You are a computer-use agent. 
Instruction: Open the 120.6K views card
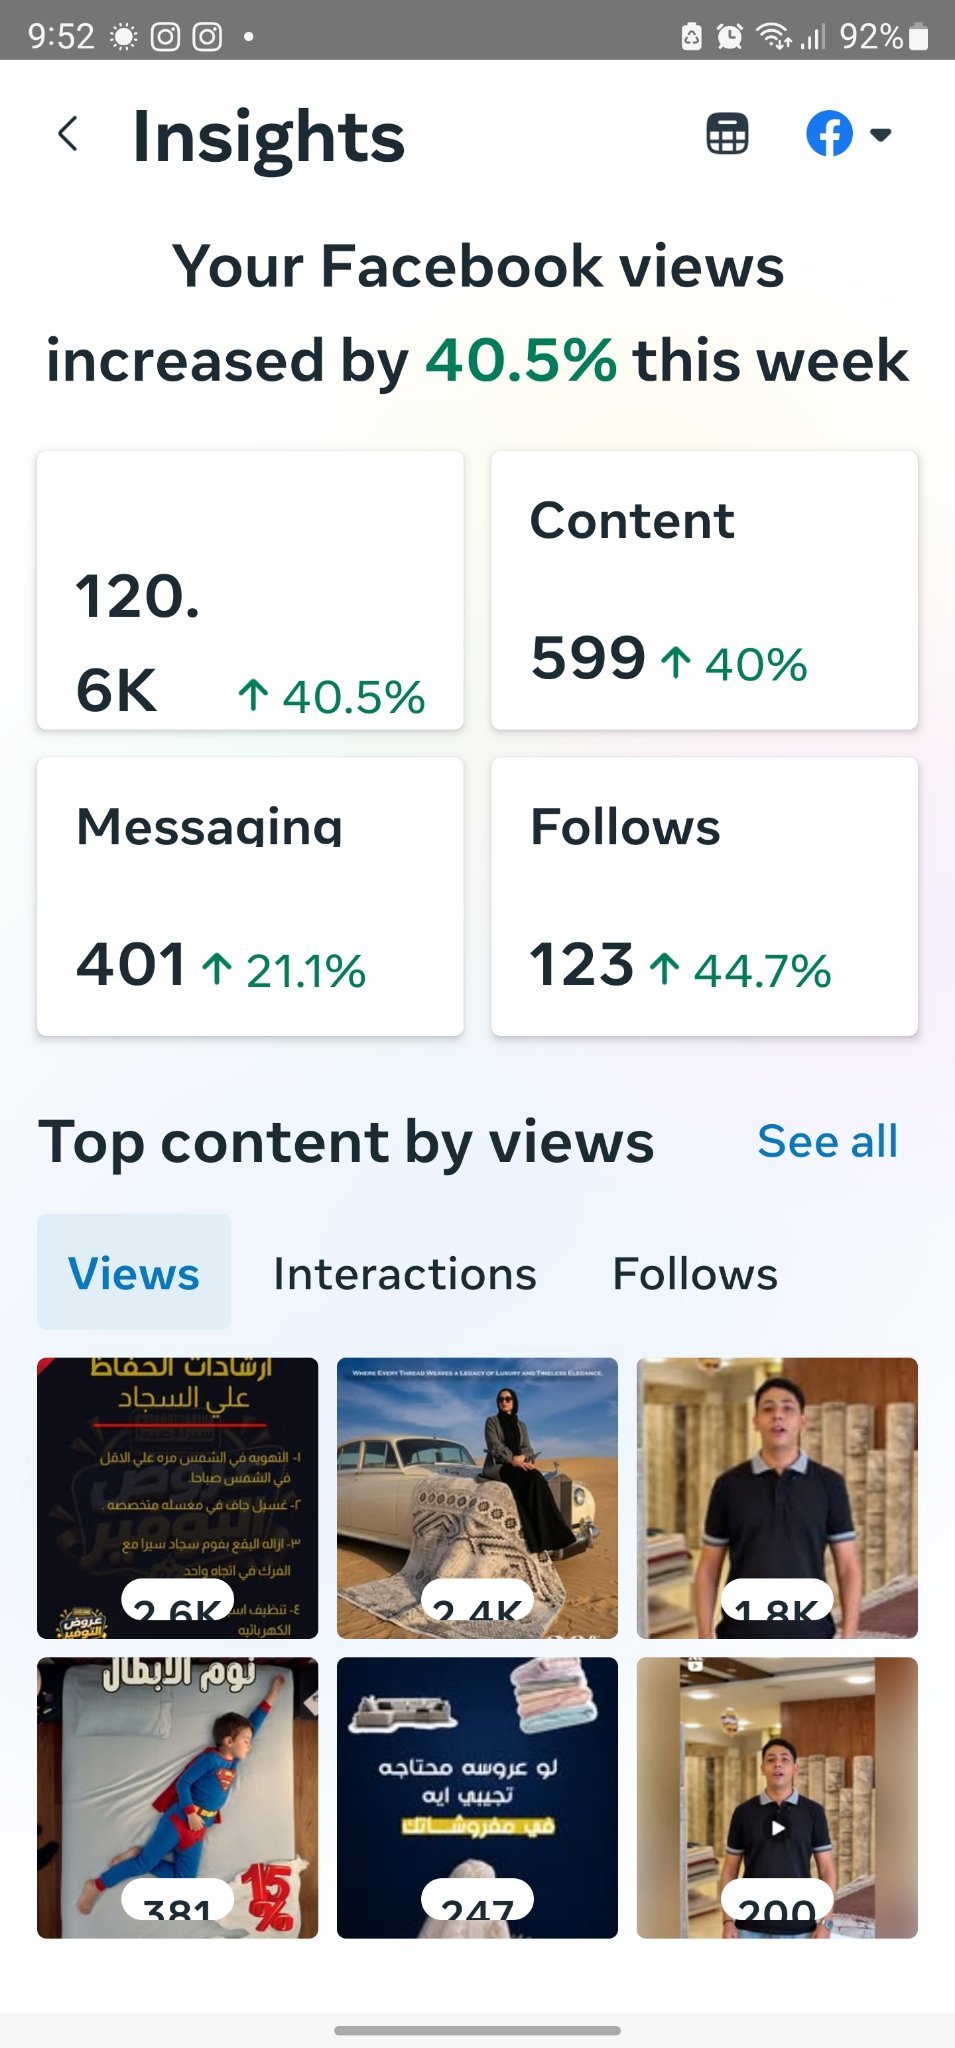tap(250, 590)
